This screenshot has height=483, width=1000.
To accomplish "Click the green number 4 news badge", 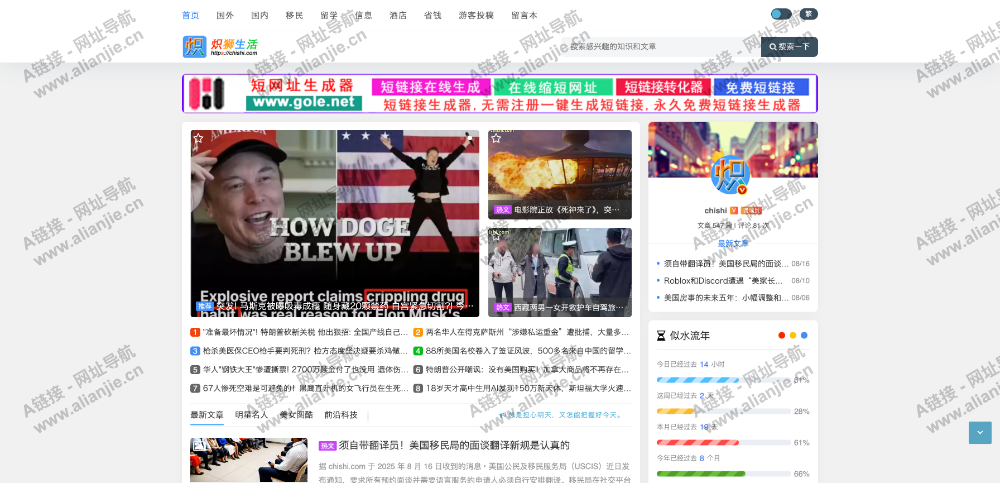I will [x=418, y=351].
